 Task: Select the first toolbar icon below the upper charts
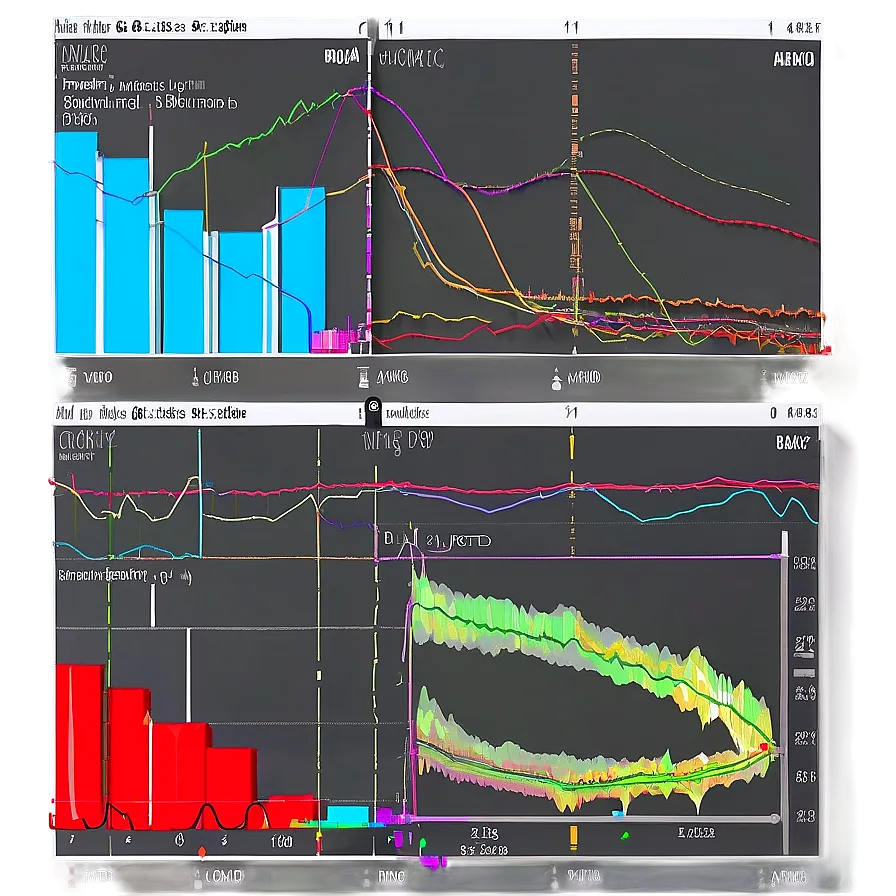(71, 377)
